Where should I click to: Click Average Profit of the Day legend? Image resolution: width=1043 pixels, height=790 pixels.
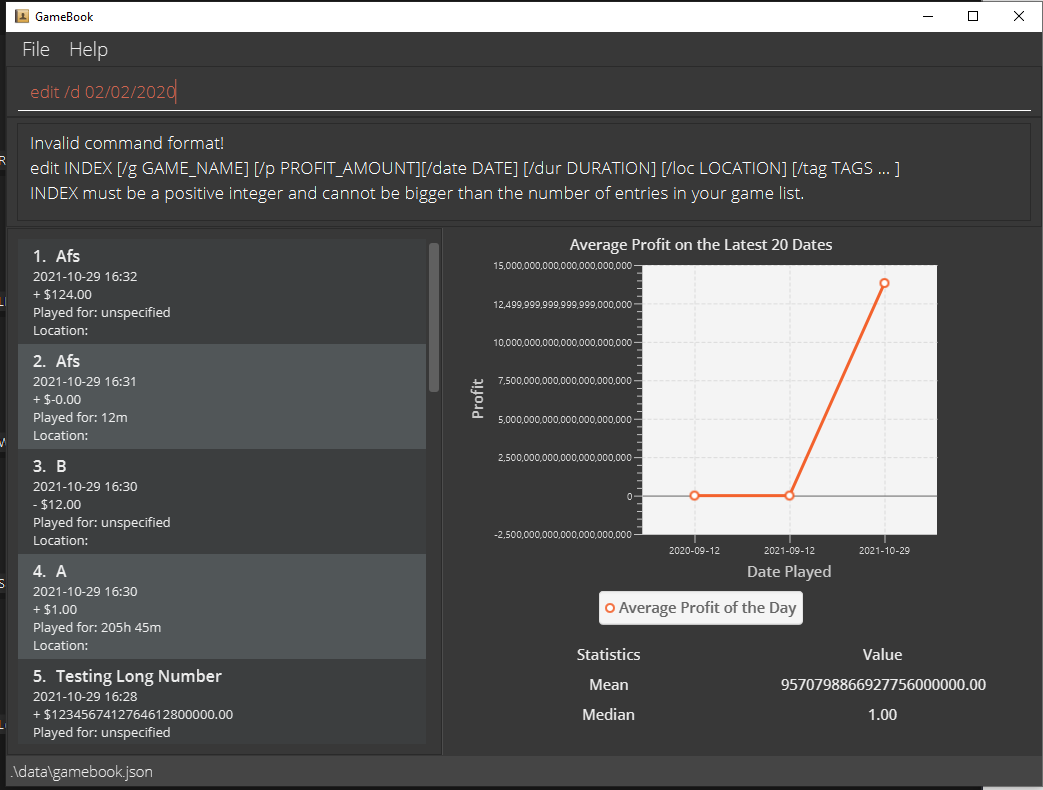point(700,608)
